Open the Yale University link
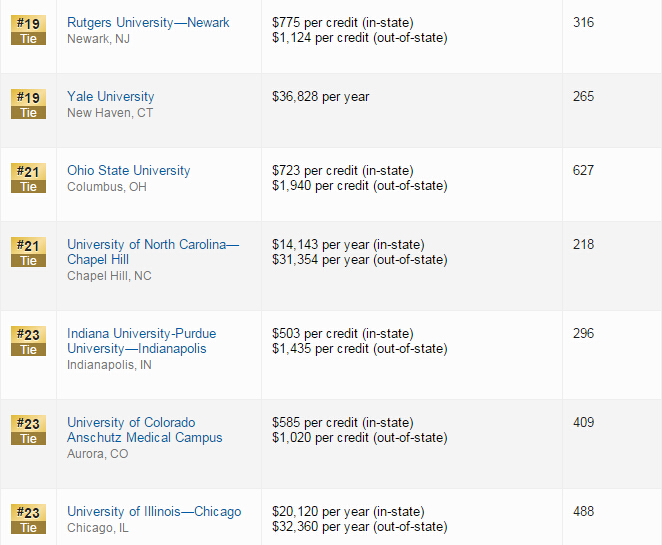The height and width of the screenshot is (545, 662). 111,97
